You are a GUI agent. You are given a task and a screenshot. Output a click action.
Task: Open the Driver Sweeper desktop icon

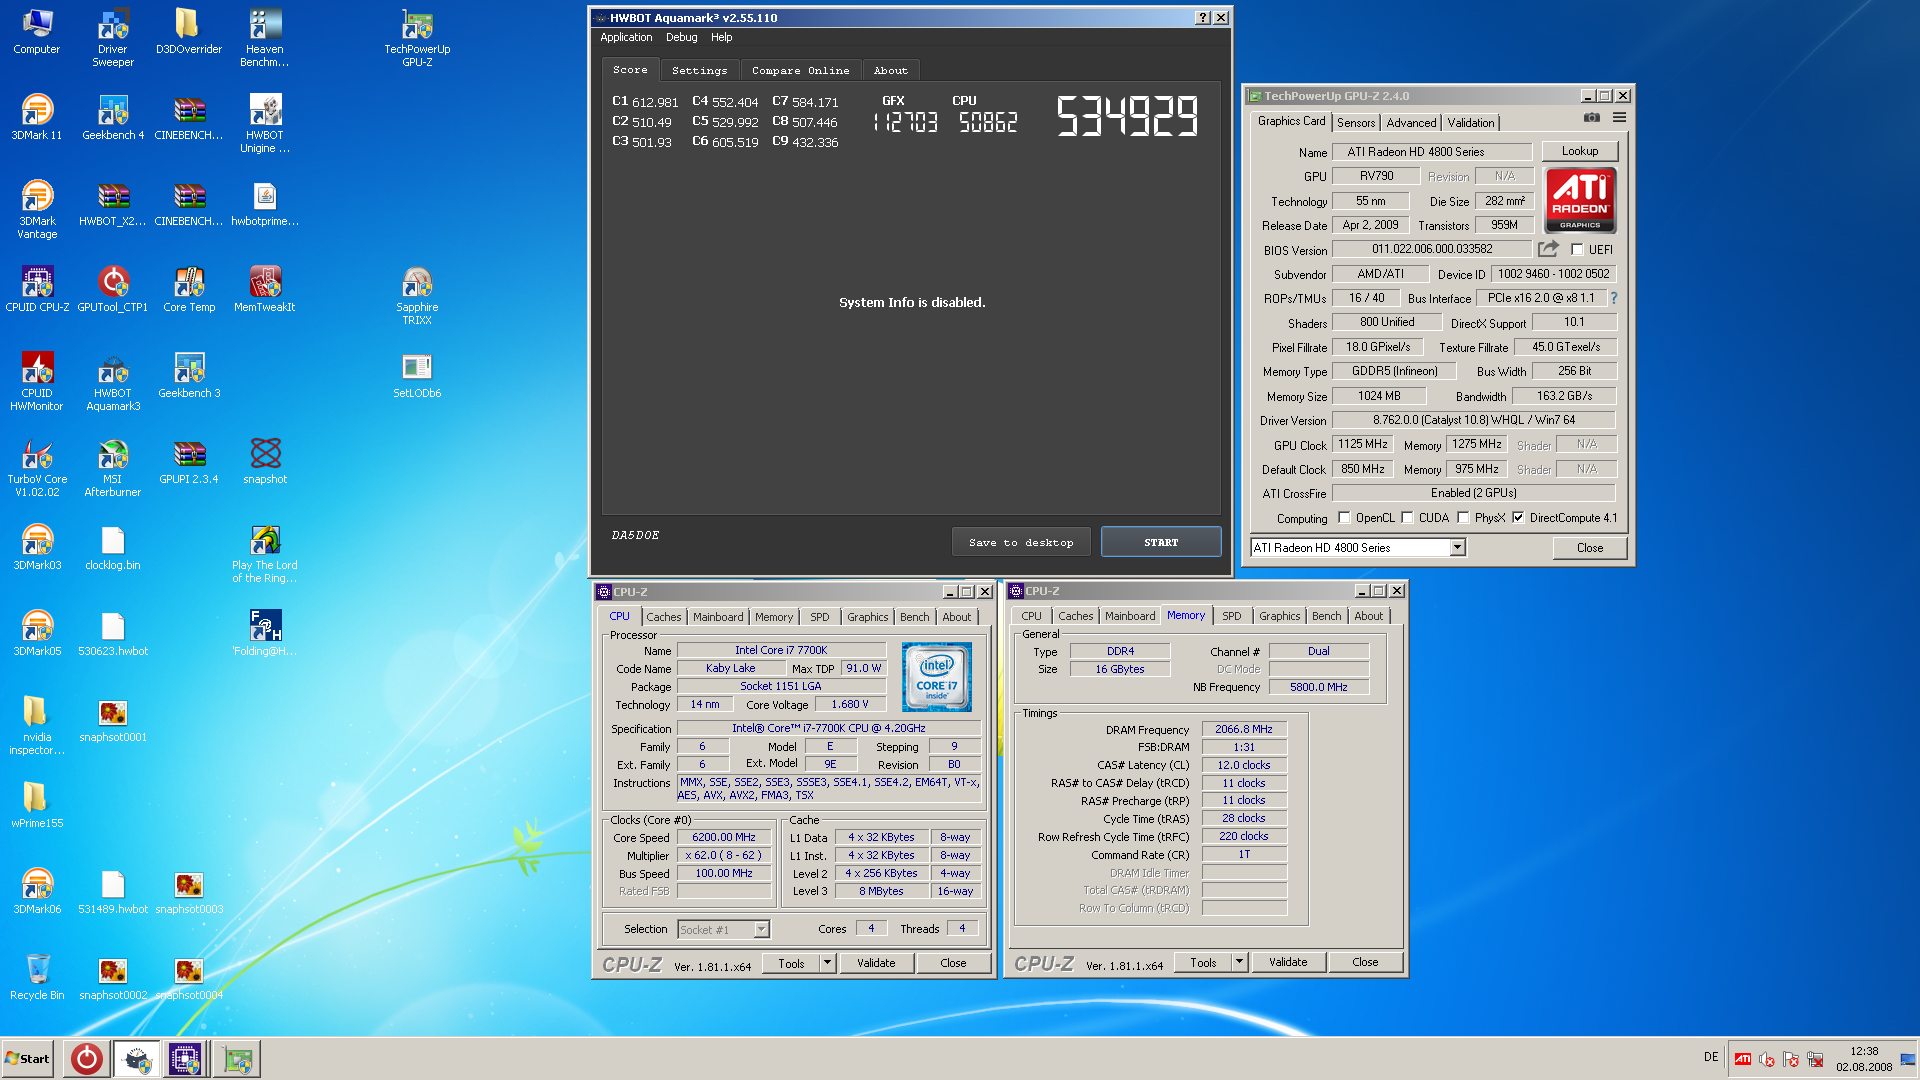(x=113, y=37)
